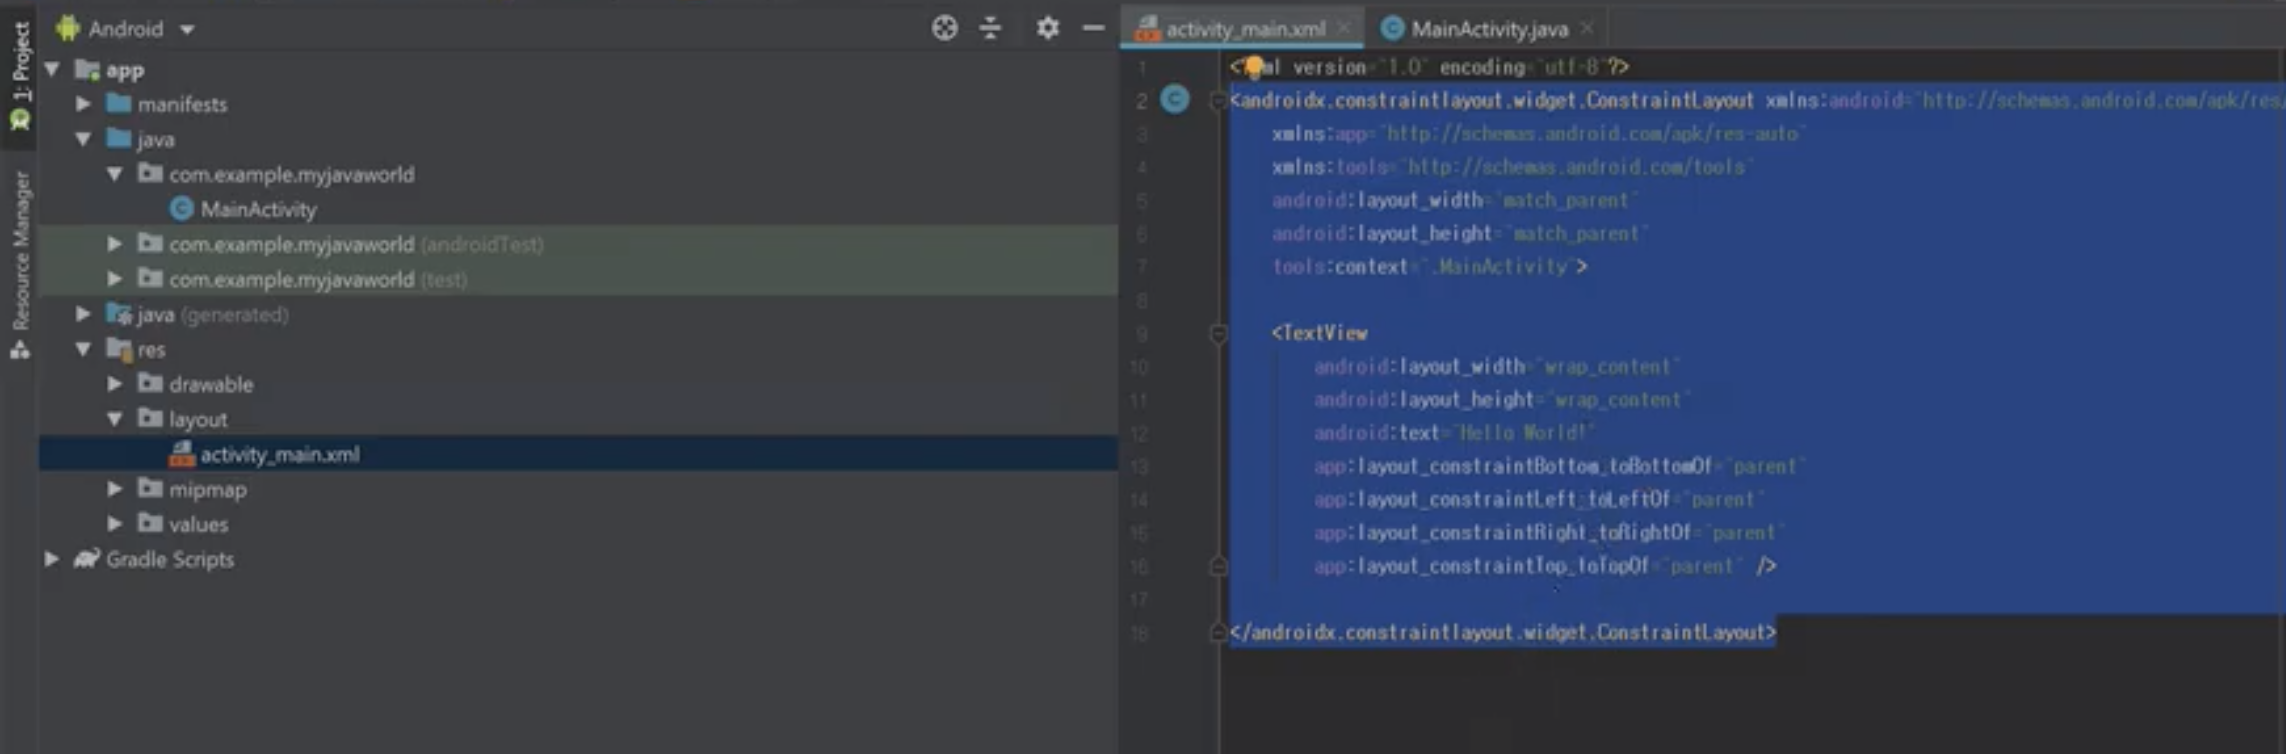Click the closing ConstraintLayout tag
Screen dimensions: 2286x754
(x=1503, y=632)
